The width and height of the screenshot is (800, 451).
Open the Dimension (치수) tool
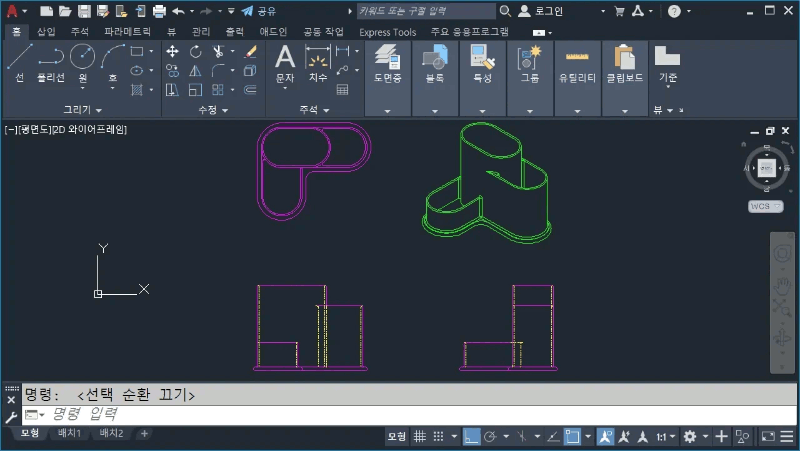(x=318, y=62)
